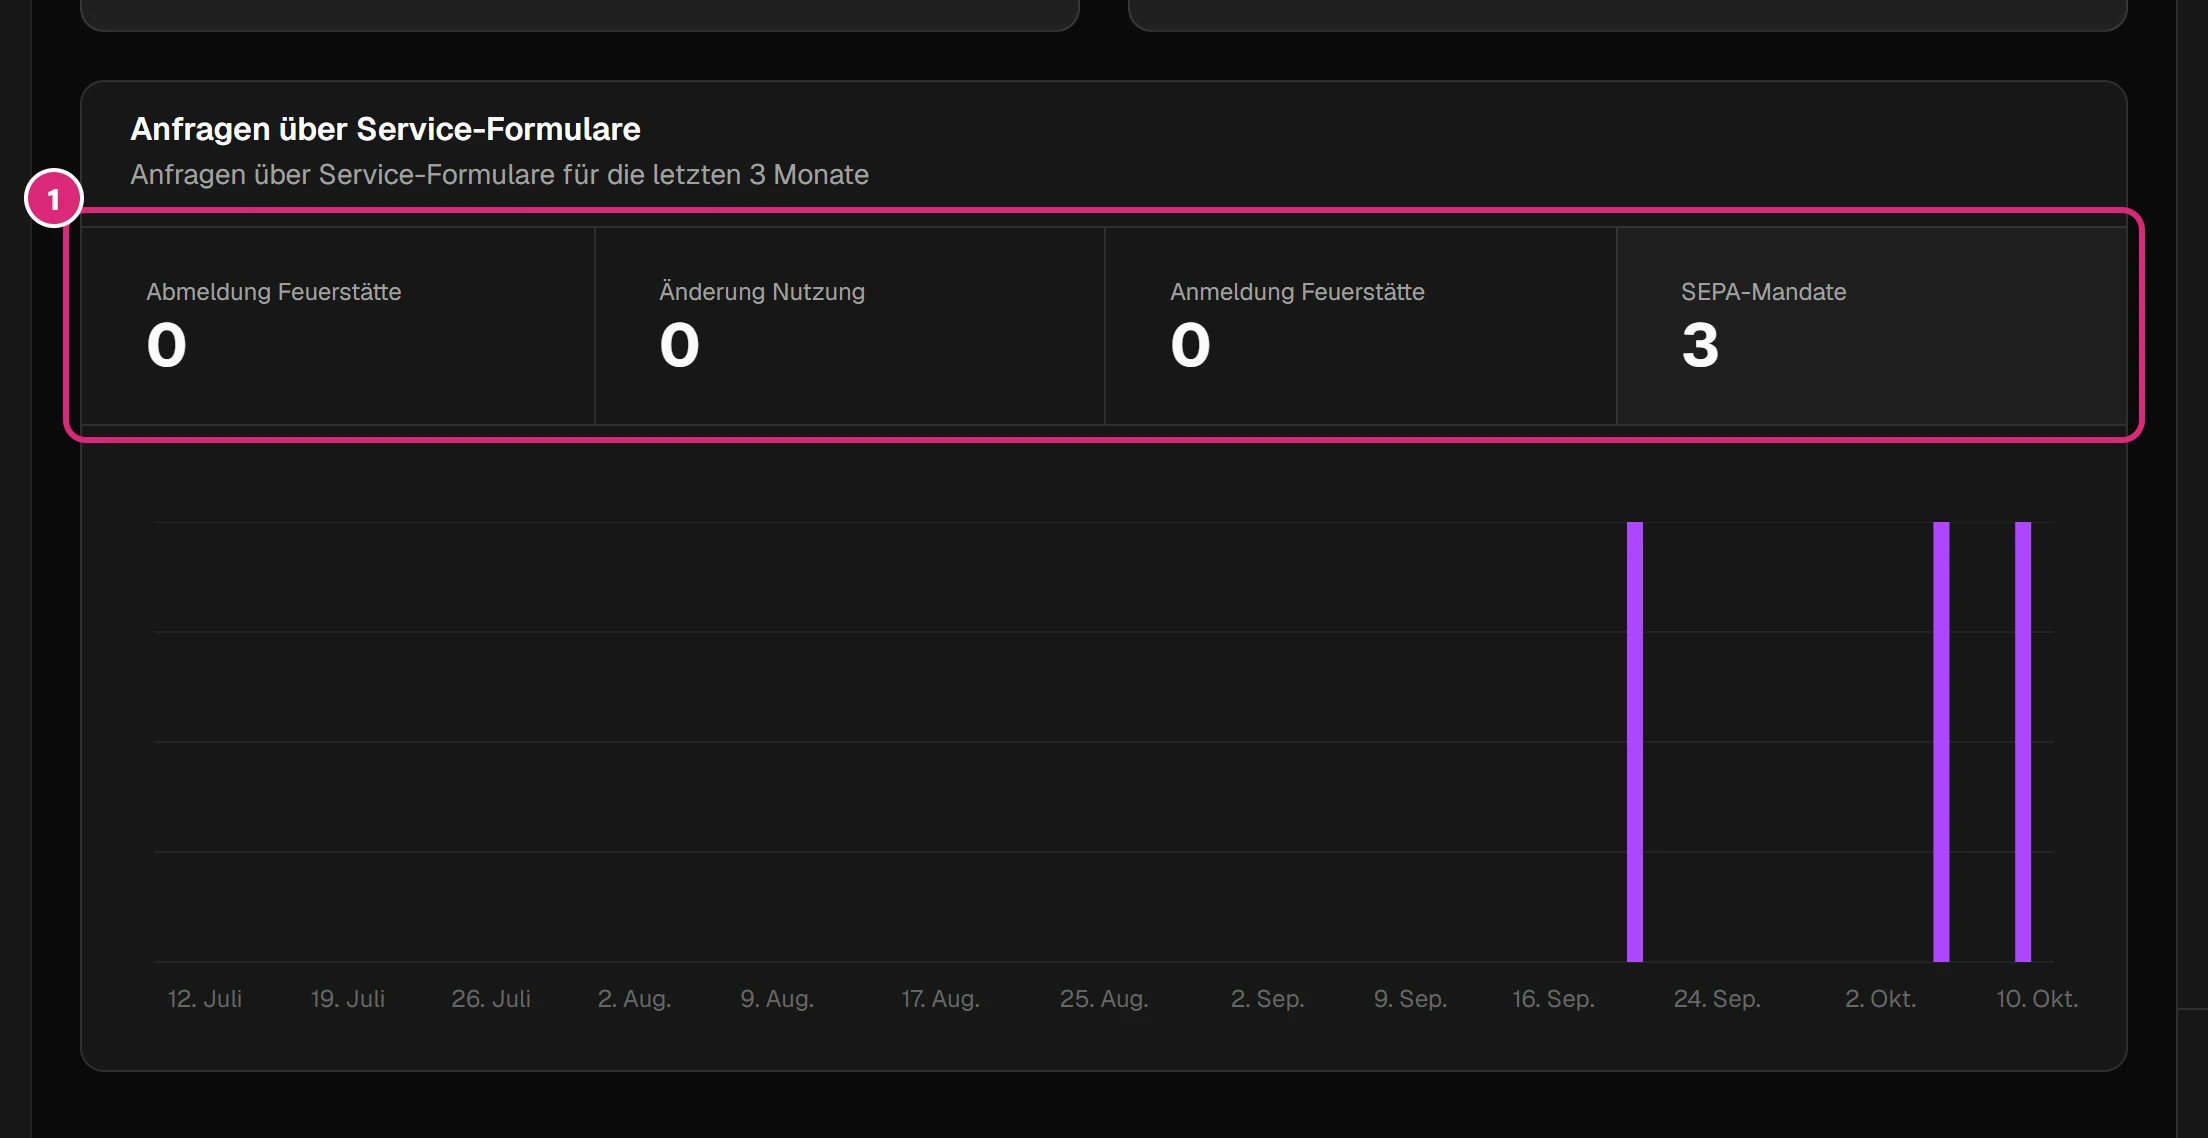Select the Abmeldung Feuerstätte stat card

(x=338, y=326)
